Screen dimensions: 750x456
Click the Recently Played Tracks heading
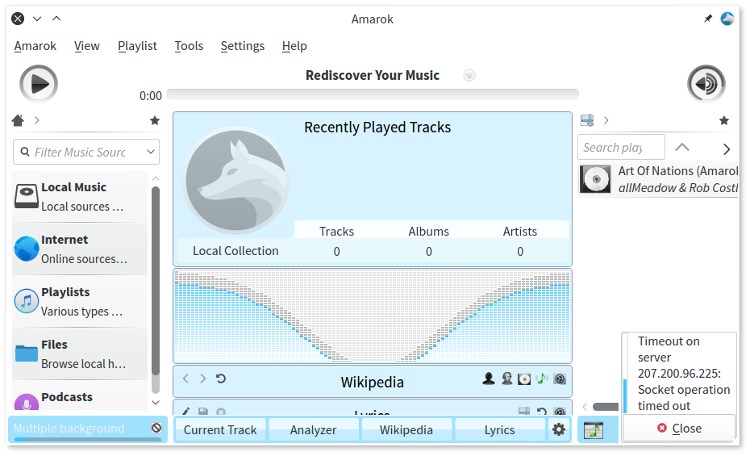(x=377, y=127)
